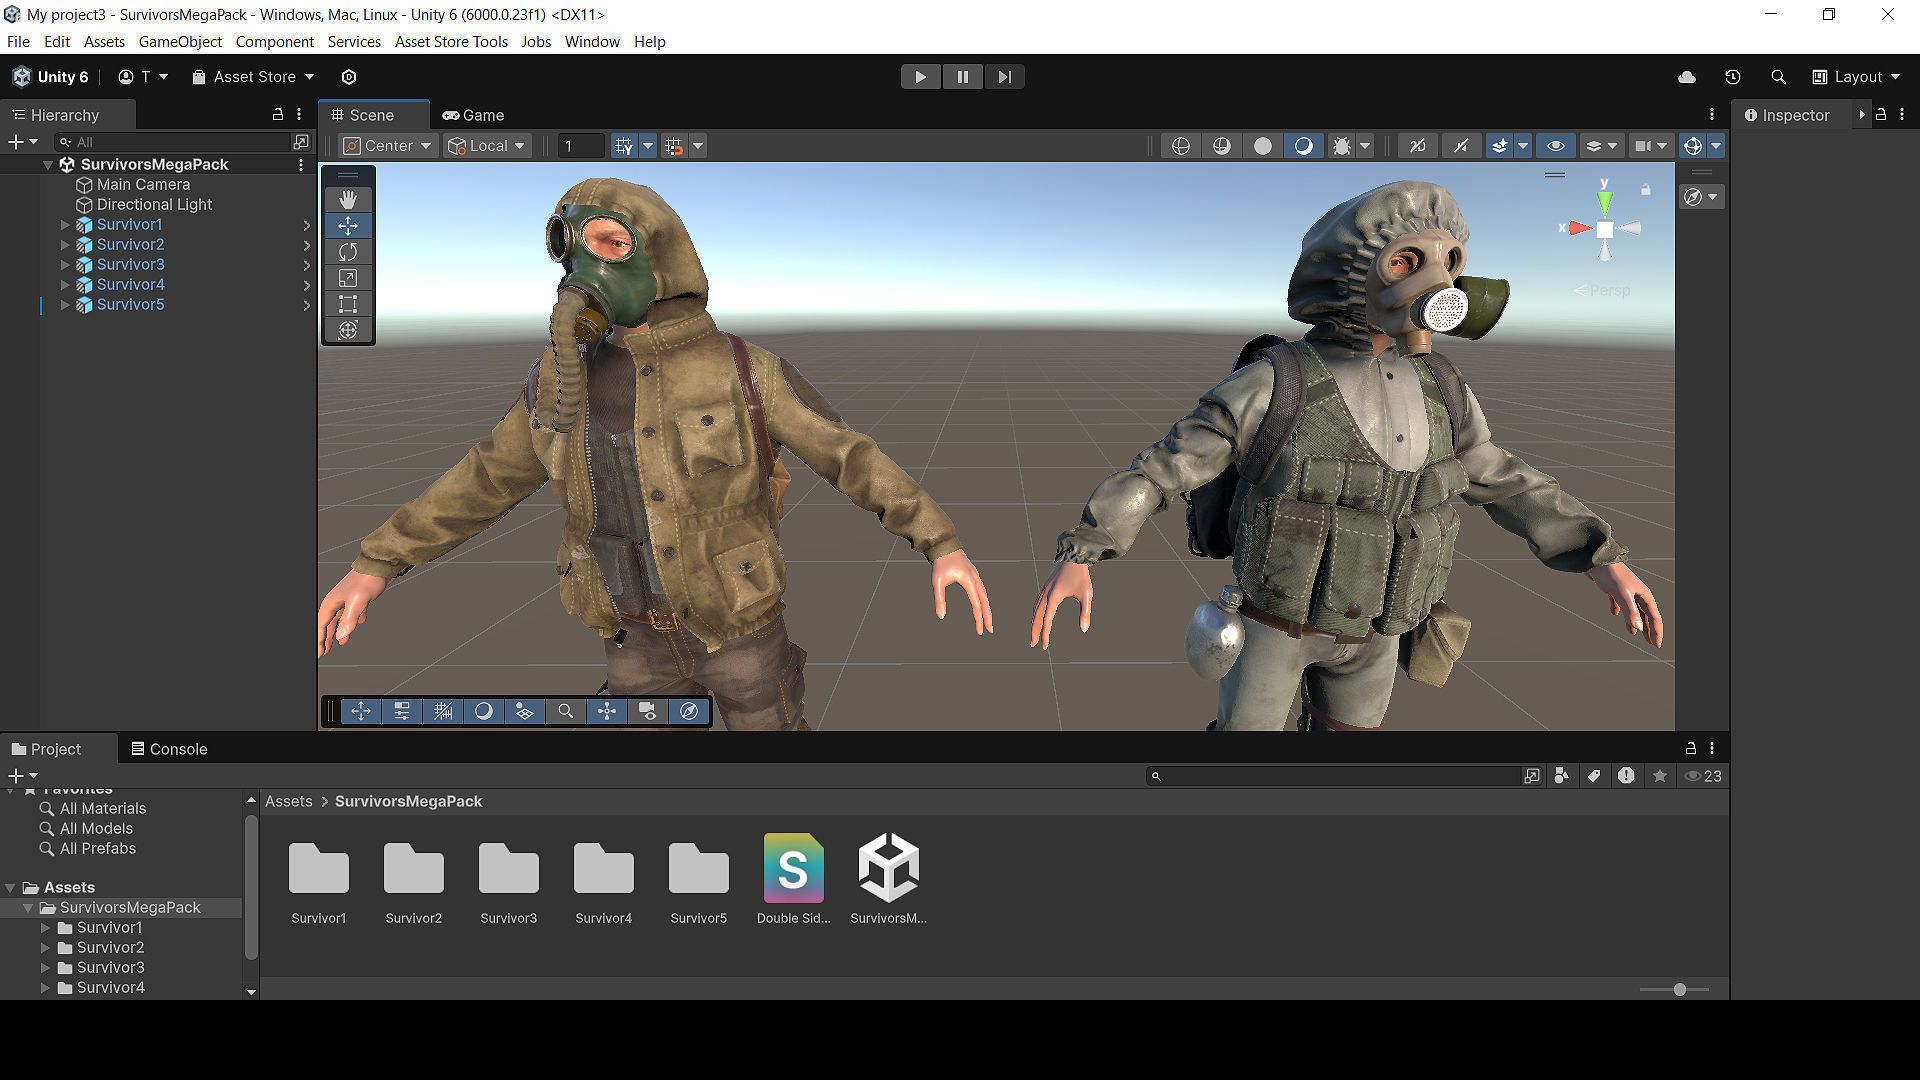Viewport: 1920px width, 1080px height.
Task: Open the Double Sided shader asset
Action: click(793, 867)
